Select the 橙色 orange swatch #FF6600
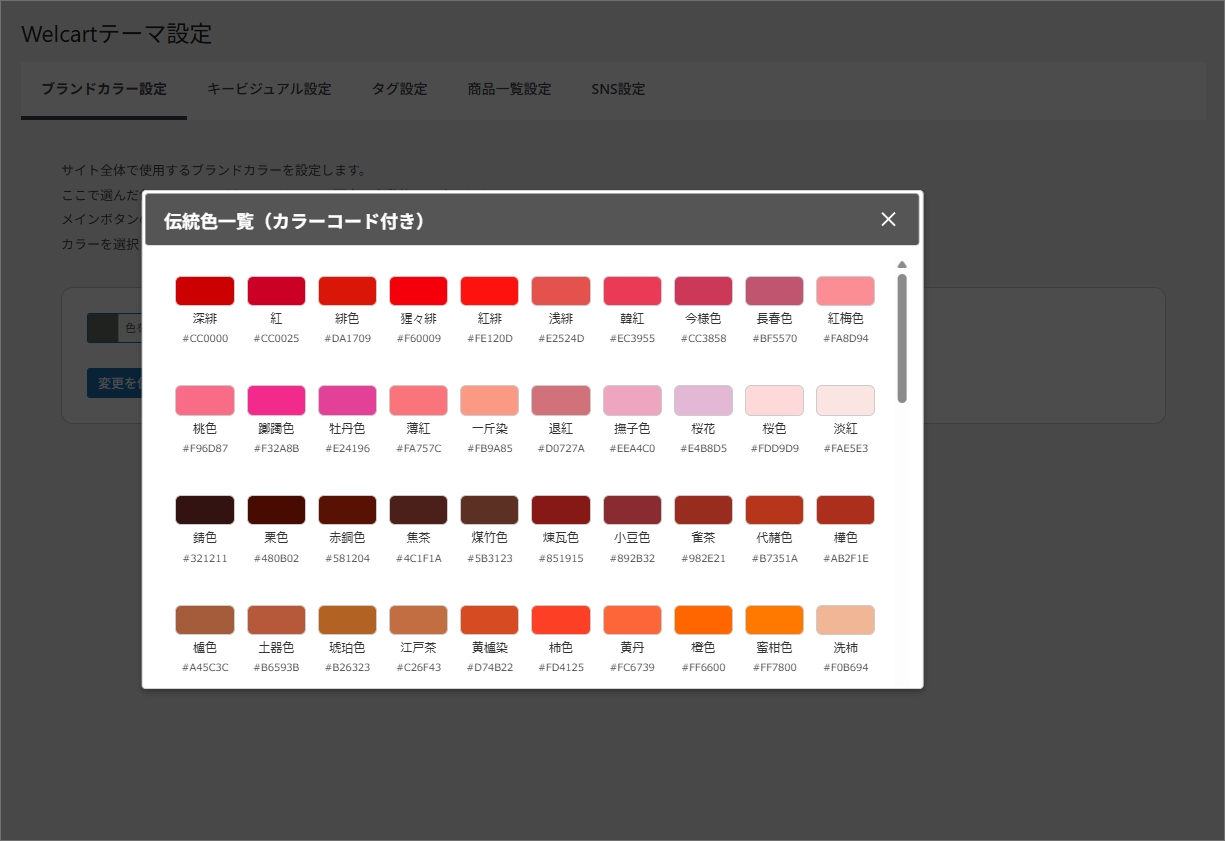Viewport: 1226px width, 841px height. (x=703, y=619)
